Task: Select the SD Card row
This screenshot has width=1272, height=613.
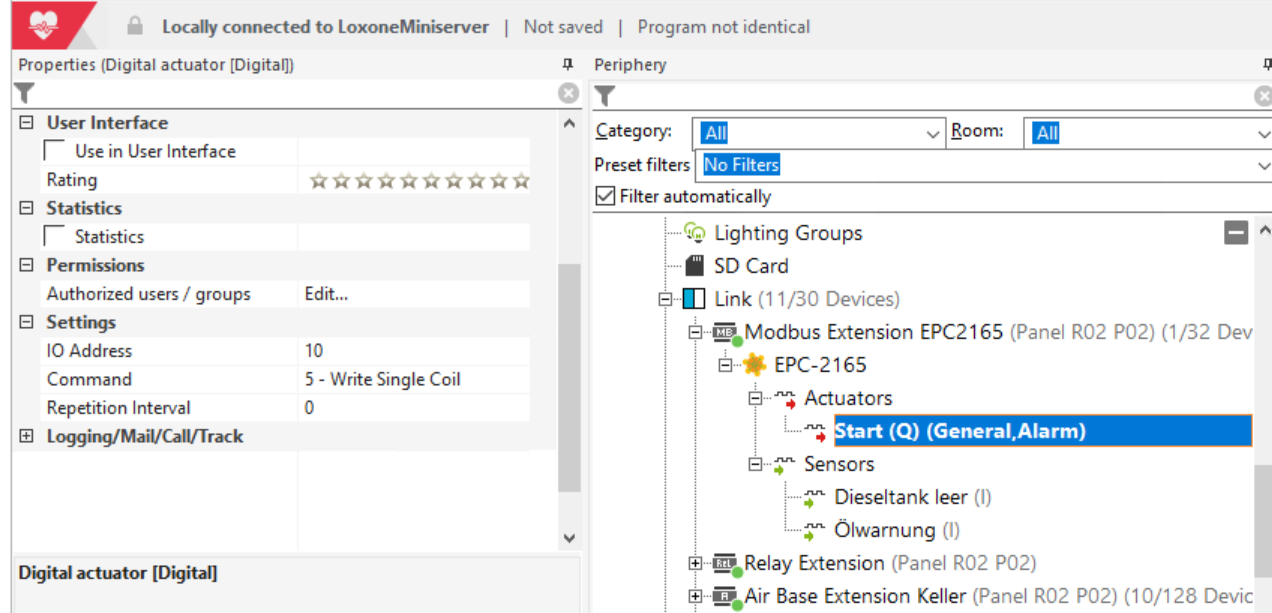Action: pos(751,266)
